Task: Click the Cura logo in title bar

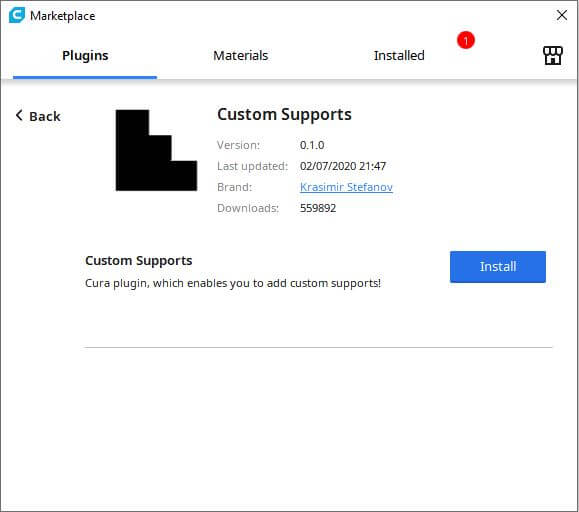Action: tap(17, 16)
